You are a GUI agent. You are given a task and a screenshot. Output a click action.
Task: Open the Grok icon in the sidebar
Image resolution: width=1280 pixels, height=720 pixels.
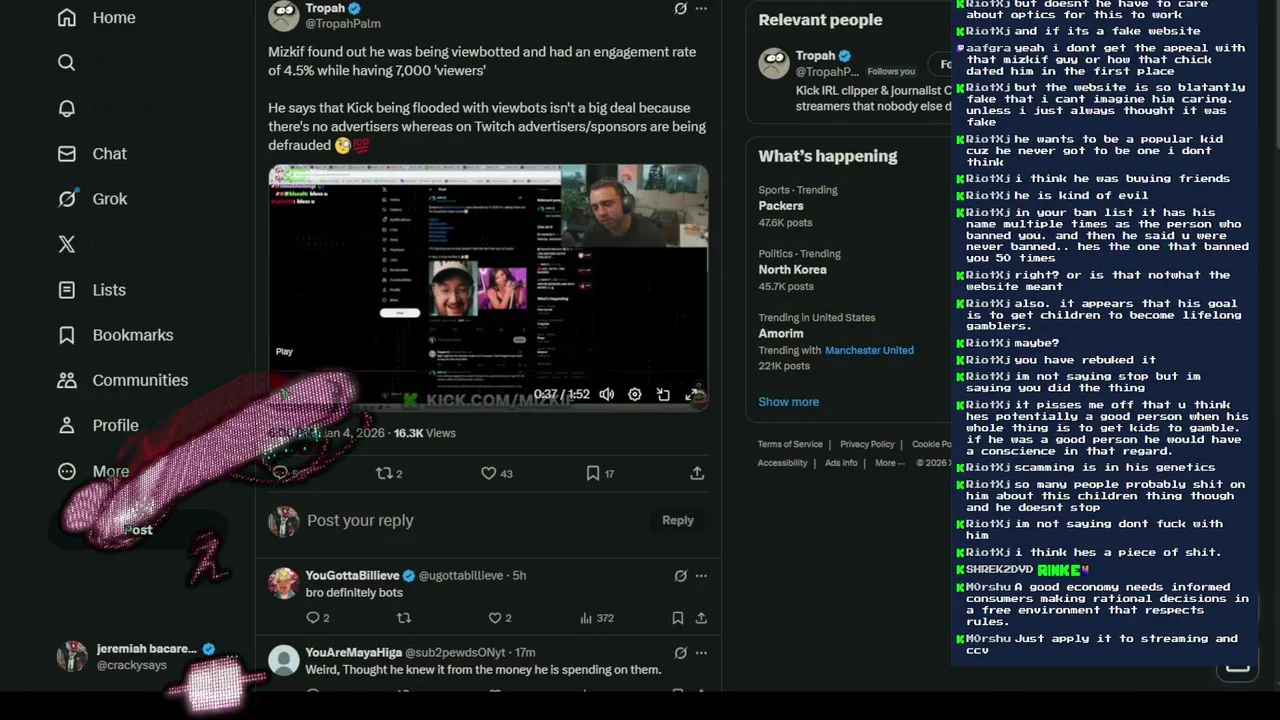[67, 198]
